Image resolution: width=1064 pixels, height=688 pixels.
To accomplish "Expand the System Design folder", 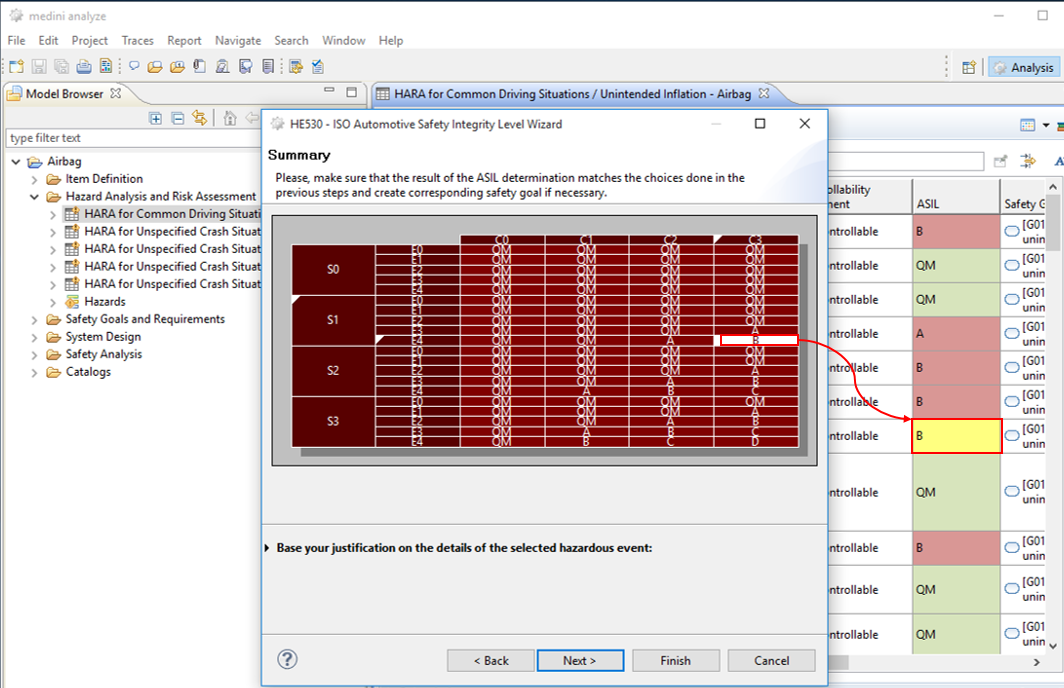I will tap(36, 337).
